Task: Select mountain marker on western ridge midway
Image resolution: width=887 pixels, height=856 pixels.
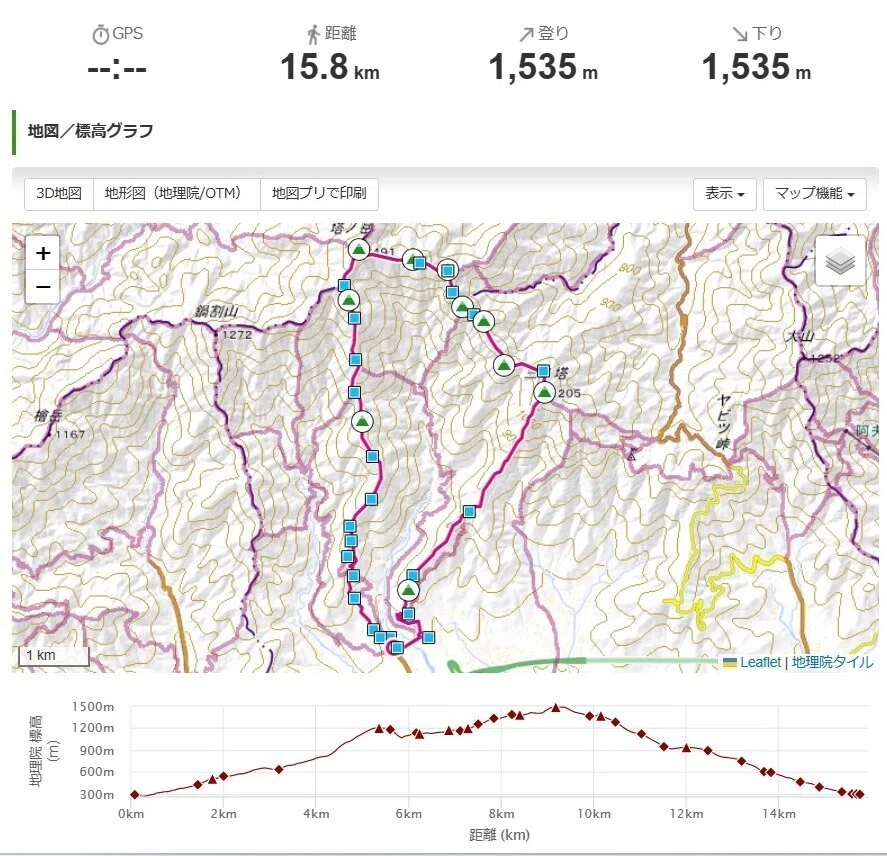Action: [x=362, y=421]
